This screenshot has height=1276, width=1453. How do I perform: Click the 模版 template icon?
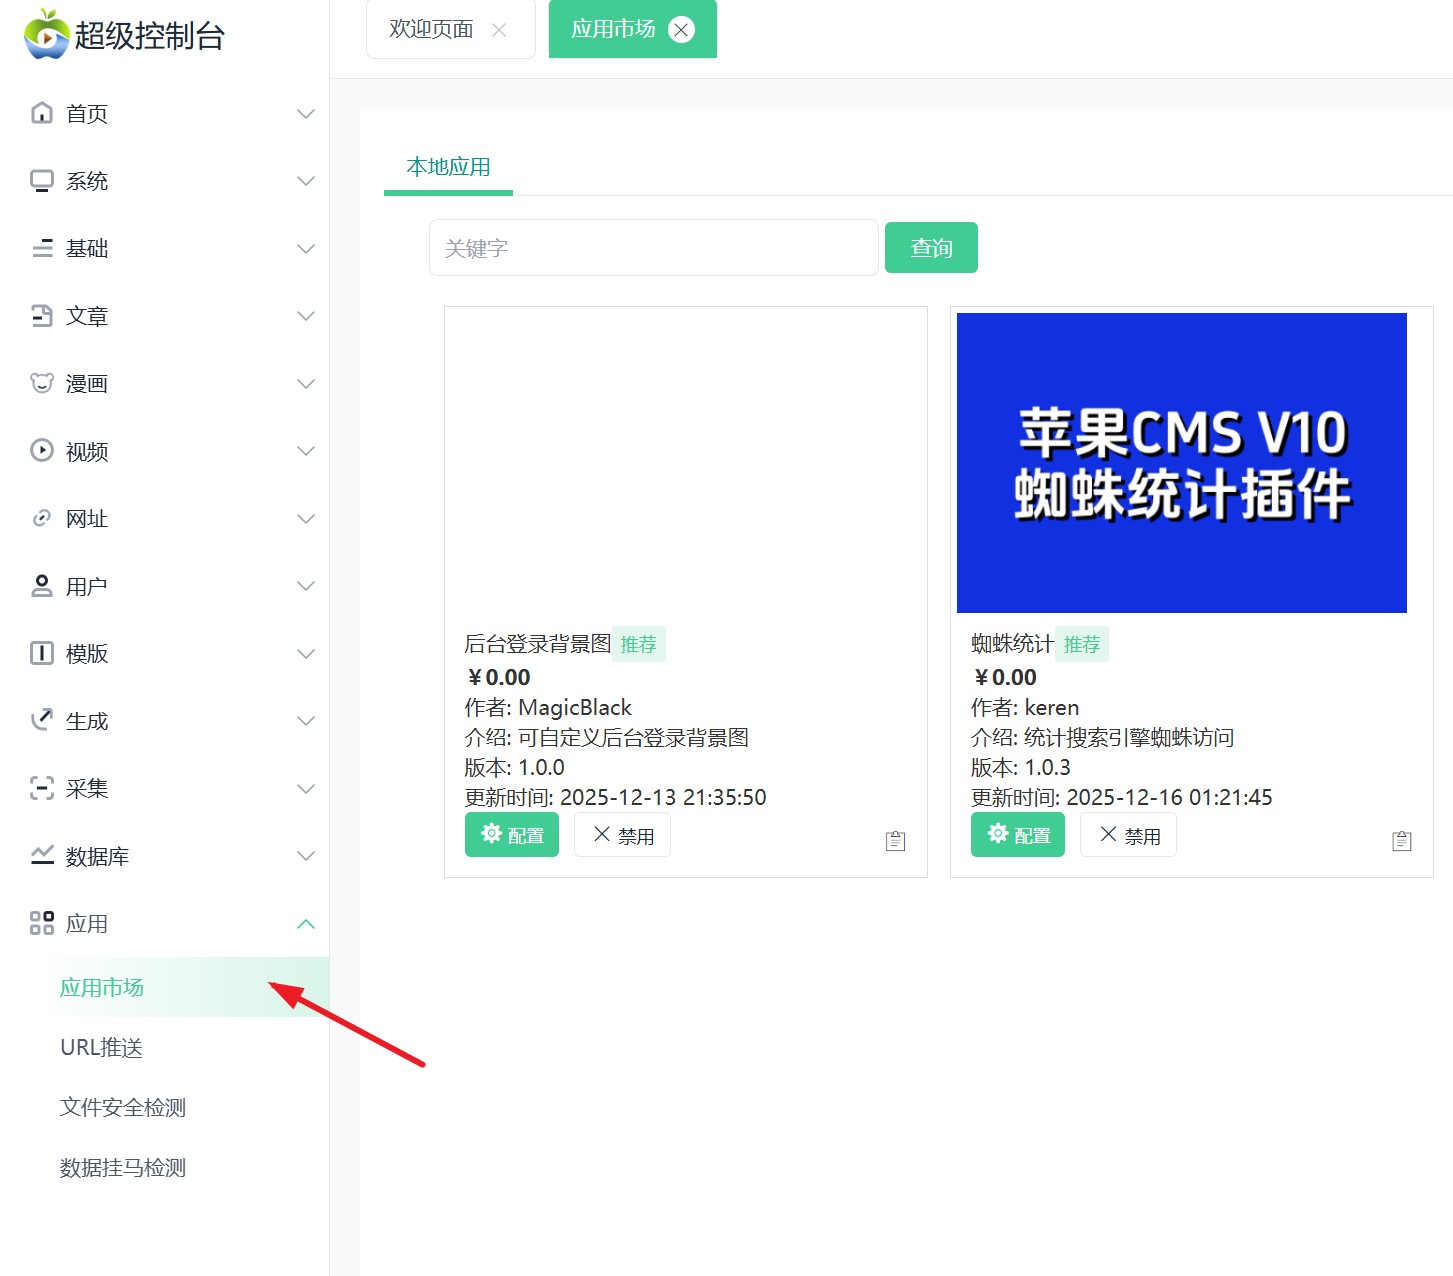coord(42,653)
